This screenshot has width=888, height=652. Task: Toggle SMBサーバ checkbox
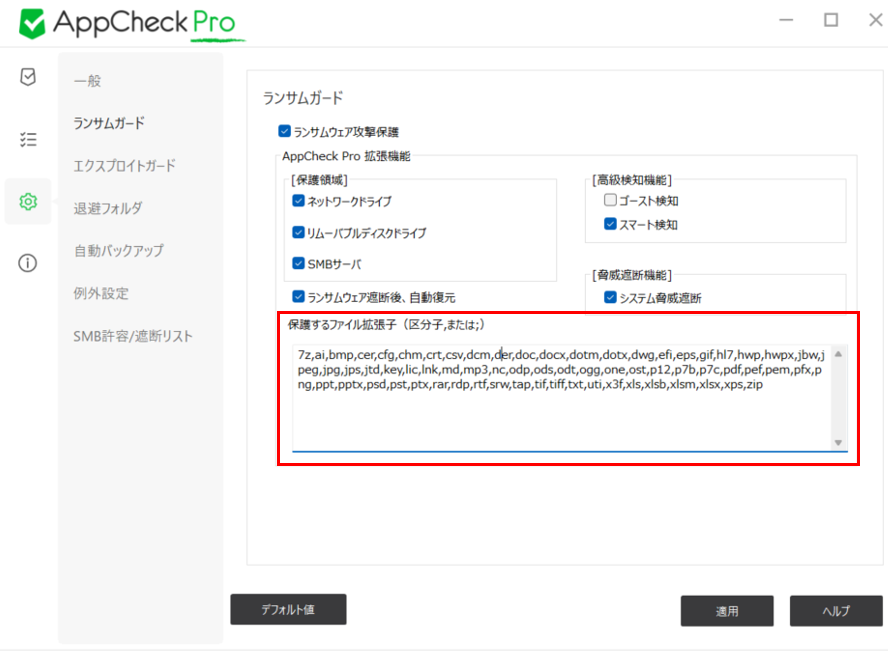tap(298, 264)
